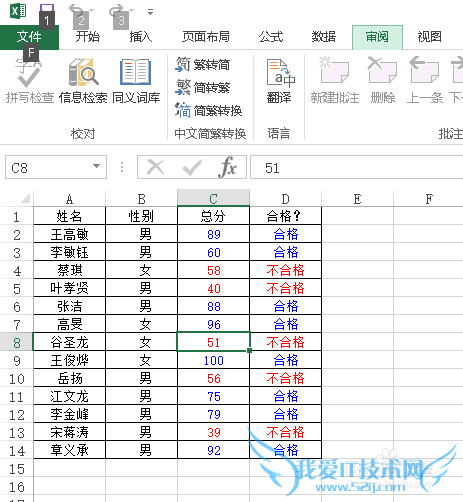
Task: Open 简繁转换 dialog
Action: (x=209, y=111)
